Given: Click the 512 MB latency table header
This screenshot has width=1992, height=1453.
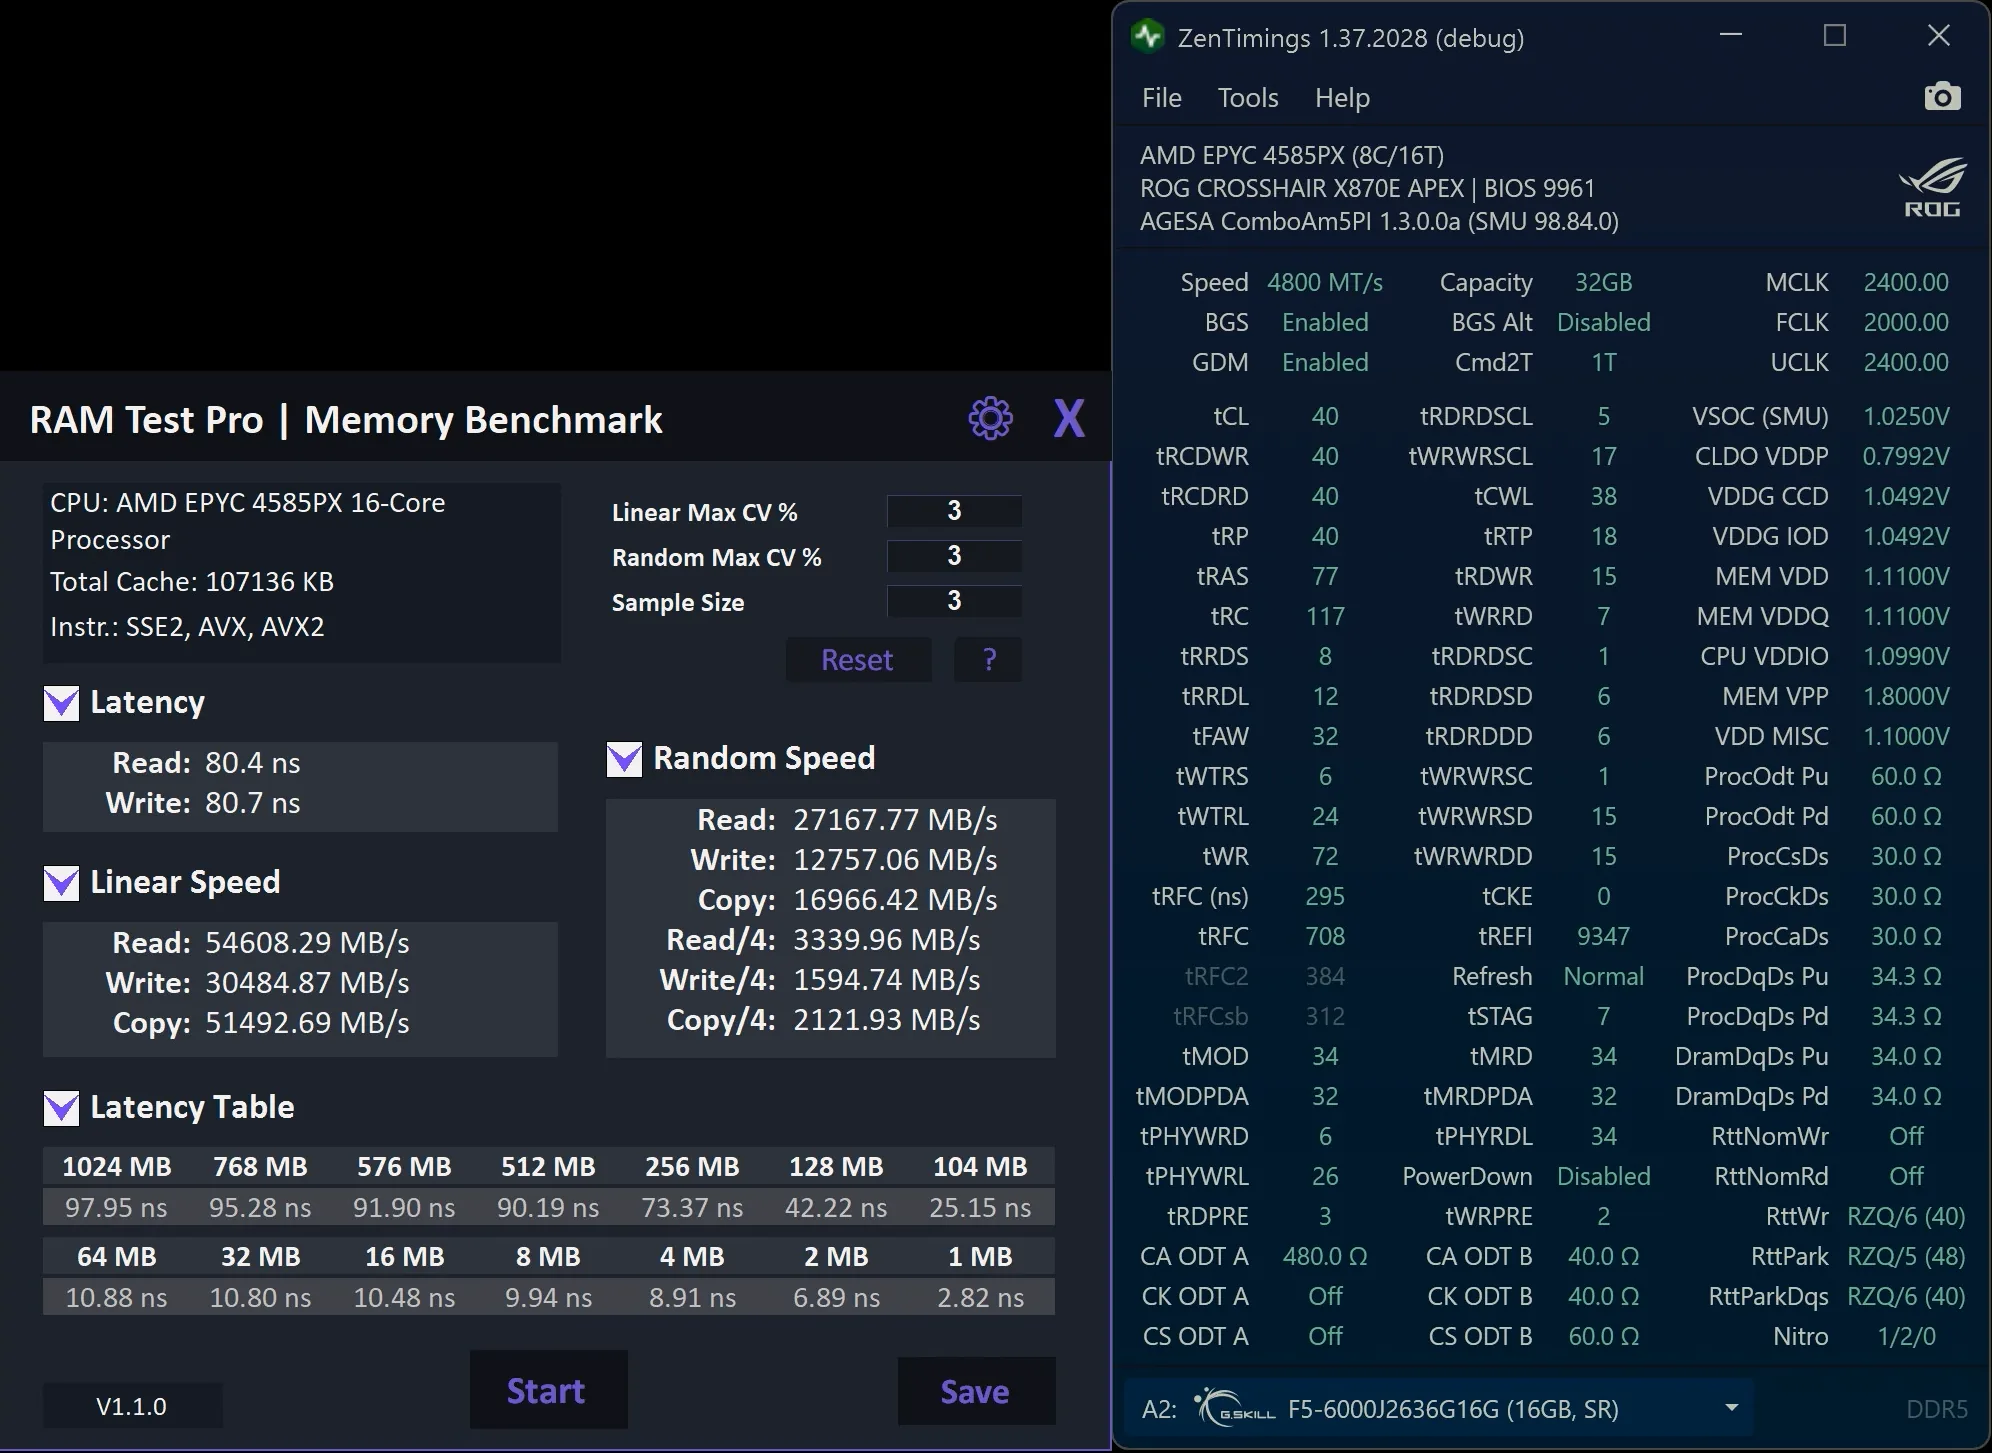Looking at the screenshot, I should [x=548, y=1167].
